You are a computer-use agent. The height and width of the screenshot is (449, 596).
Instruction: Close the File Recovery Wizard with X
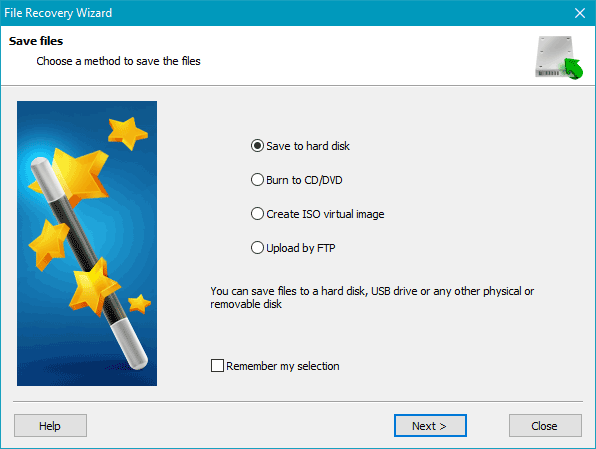pos(580,13)
